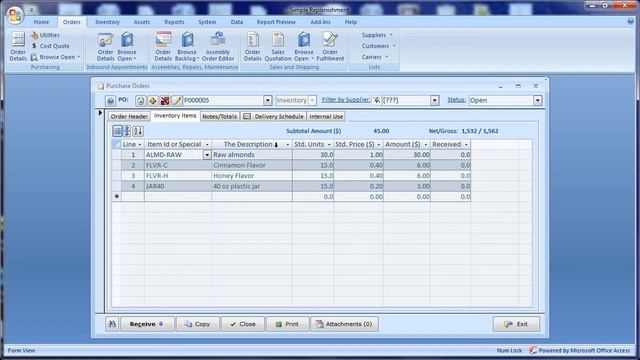Viewport: 640px width, 360px height.
Task: Open Help ribbon tab
Action: pyautogui.click(x=351, y=22)
